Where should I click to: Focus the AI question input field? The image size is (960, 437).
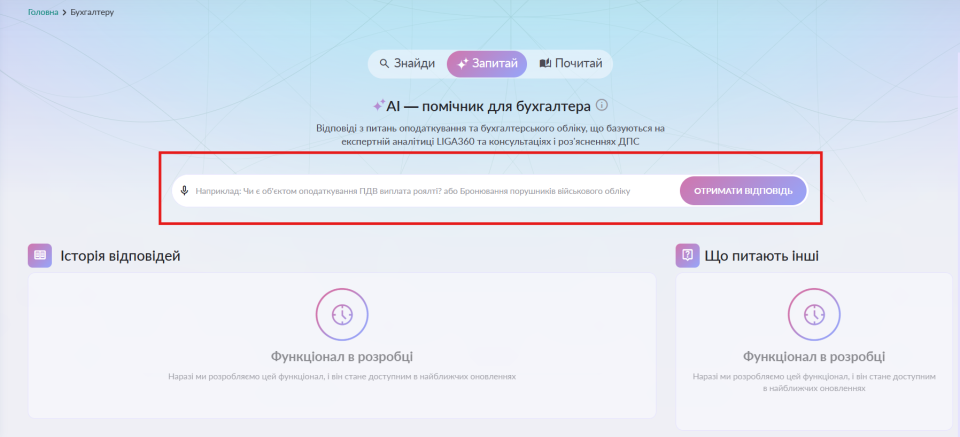(430, 190)
